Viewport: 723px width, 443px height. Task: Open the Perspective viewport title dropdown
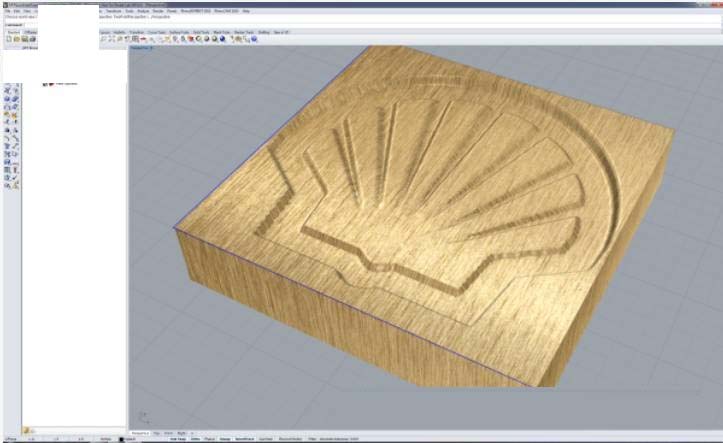pos(143,47)
